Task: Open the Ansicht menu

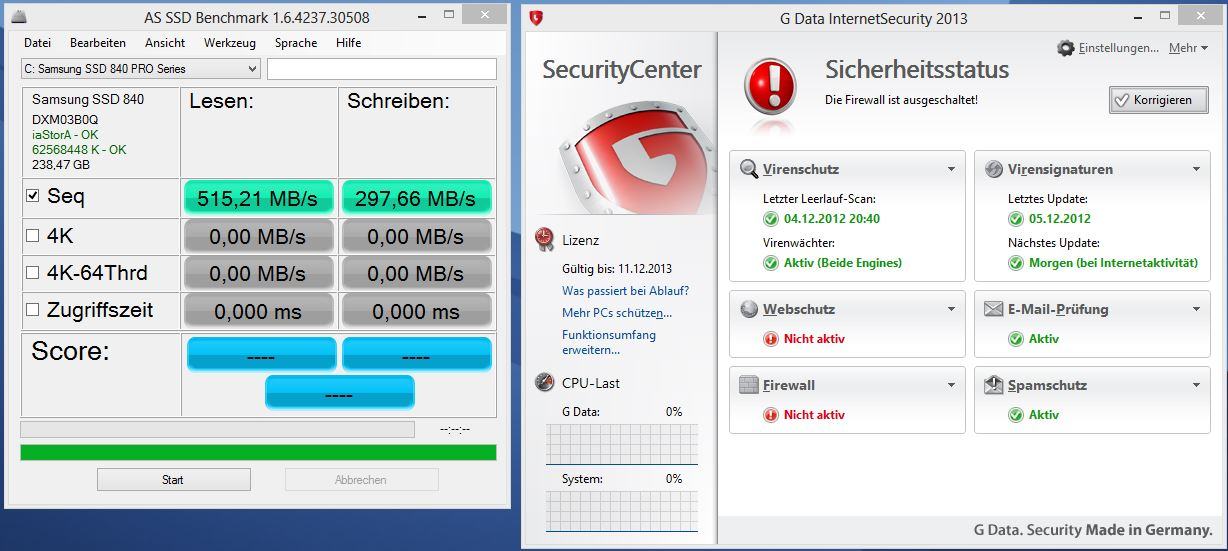Action: pos(165,43)
